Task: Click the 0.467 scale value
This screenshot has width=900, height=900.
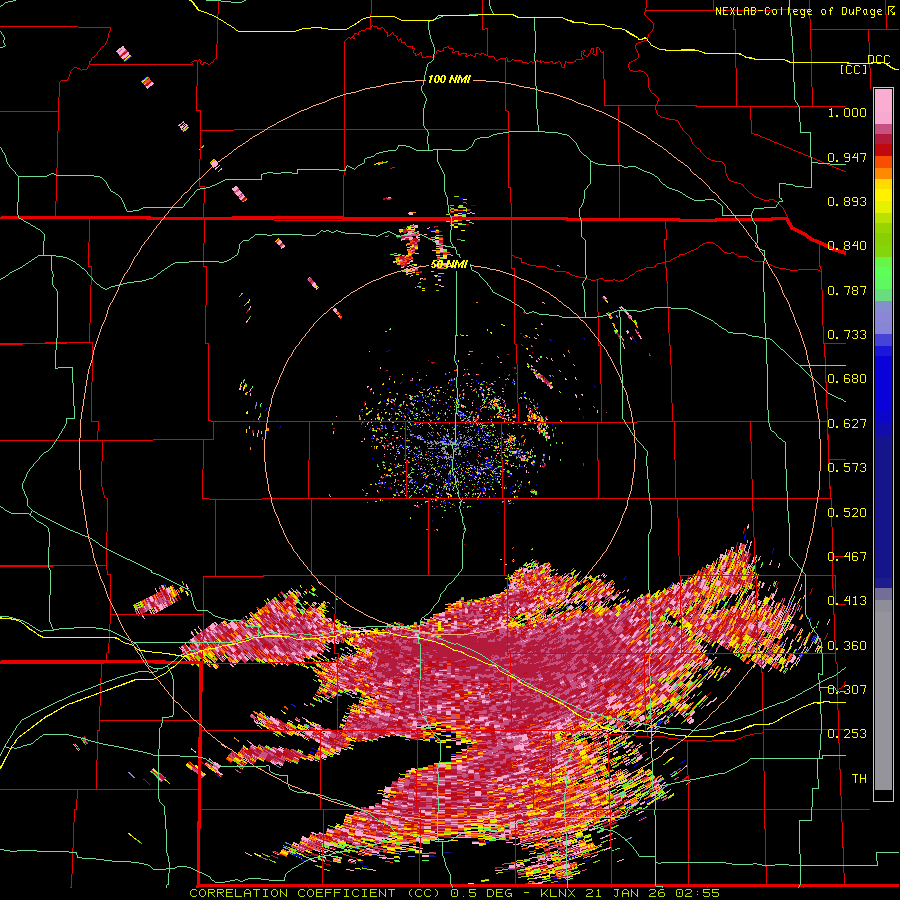Action: (x=847, y=557)
